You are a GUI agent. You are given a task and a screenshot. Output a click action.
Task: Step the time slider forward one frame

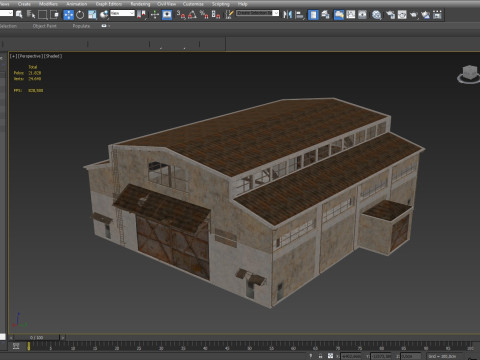pyautogui.click(x=63, y=338)
